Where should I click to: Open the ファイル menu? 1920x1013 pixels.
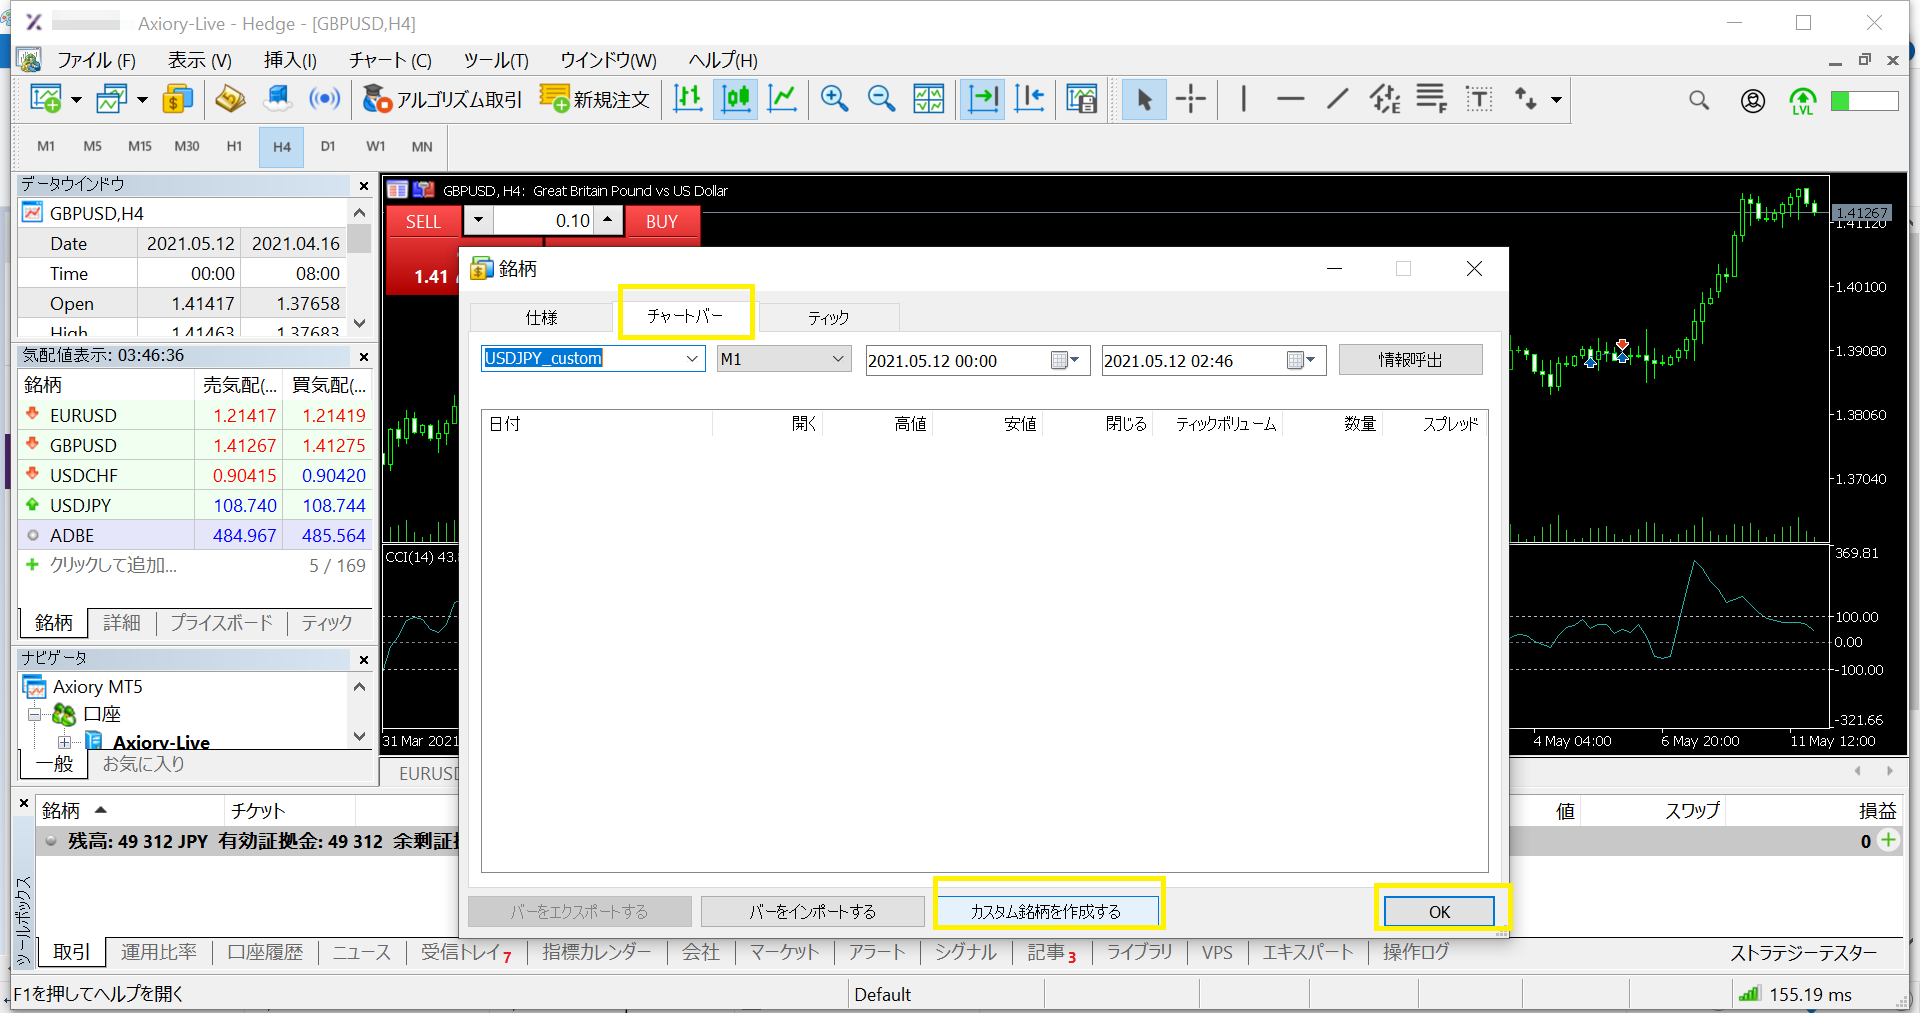tap(96, 60)
